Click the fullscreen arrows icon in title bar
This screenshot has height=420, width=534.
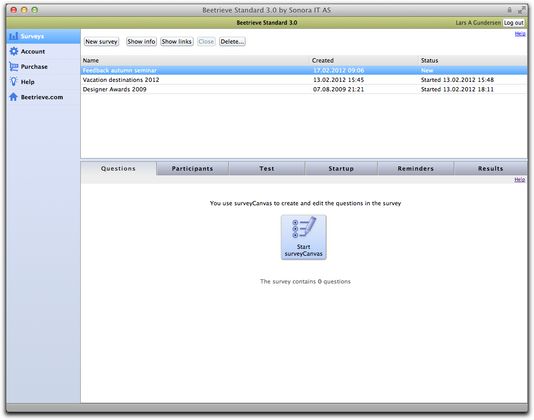[521, 10]
